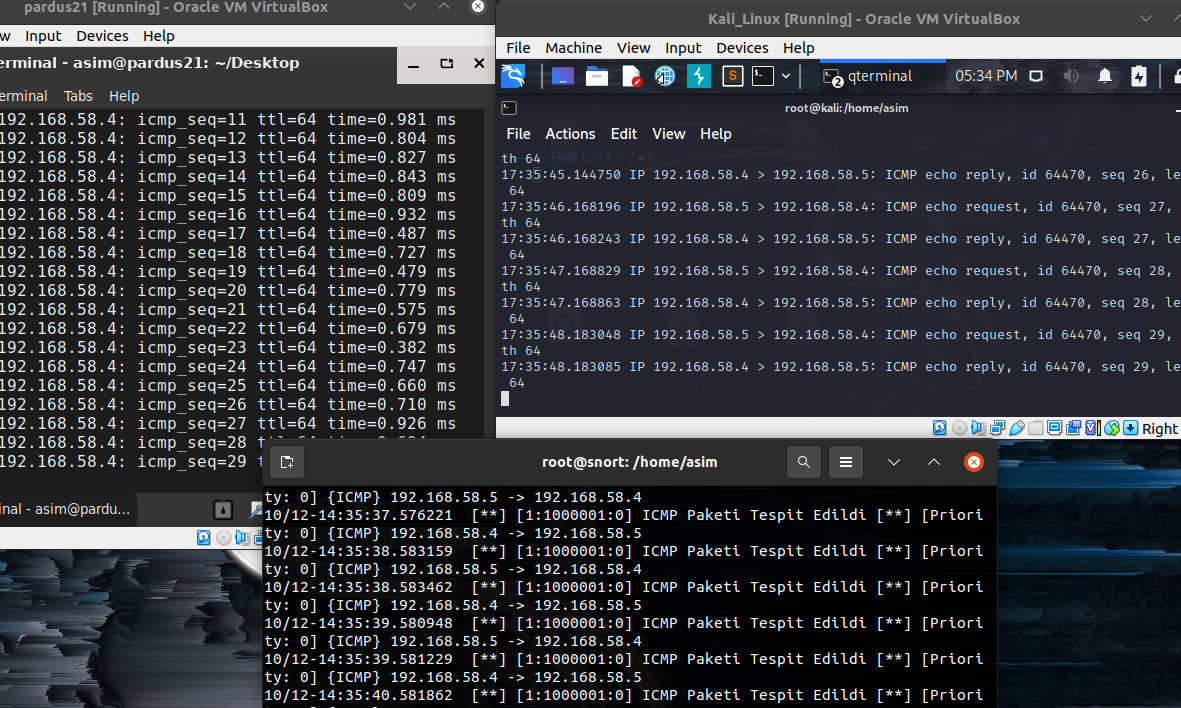
Task: Click the purple show-desktop icon in Kali panel
Action: point(563,76)
